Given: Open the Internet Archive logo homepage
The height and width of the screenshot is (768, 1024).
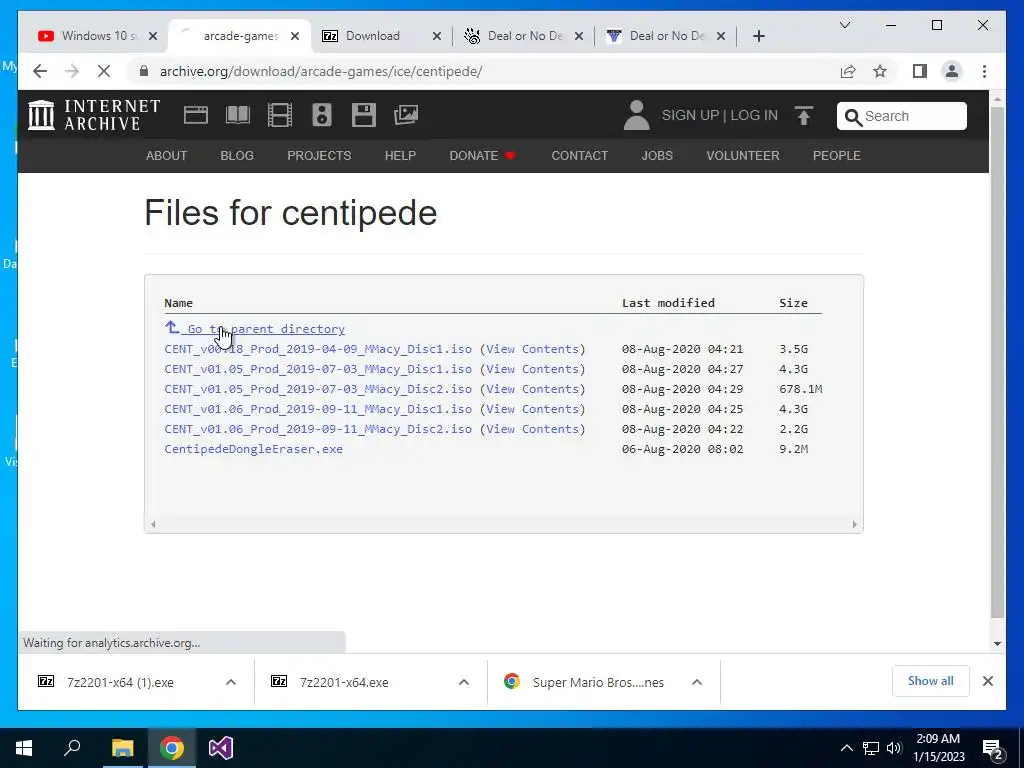Looking at the screenshot, I should click(x=94, y=115).
